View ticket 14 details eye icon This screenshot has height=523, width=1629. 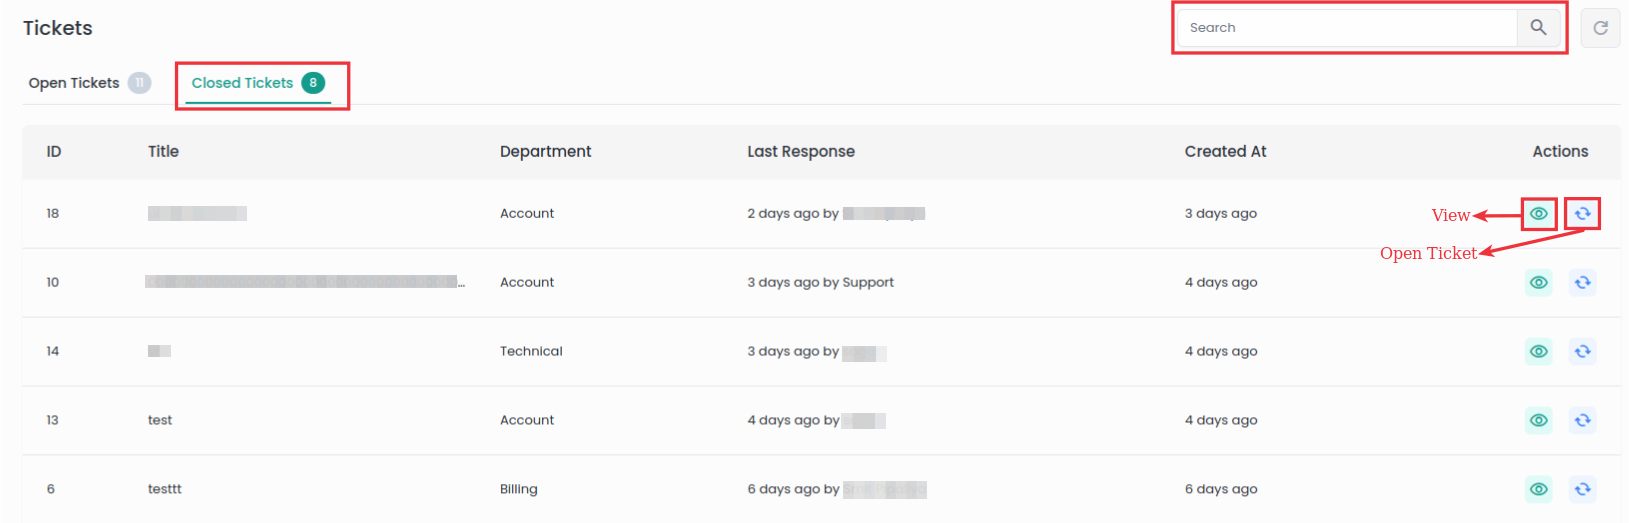[x=1539, y=352]
